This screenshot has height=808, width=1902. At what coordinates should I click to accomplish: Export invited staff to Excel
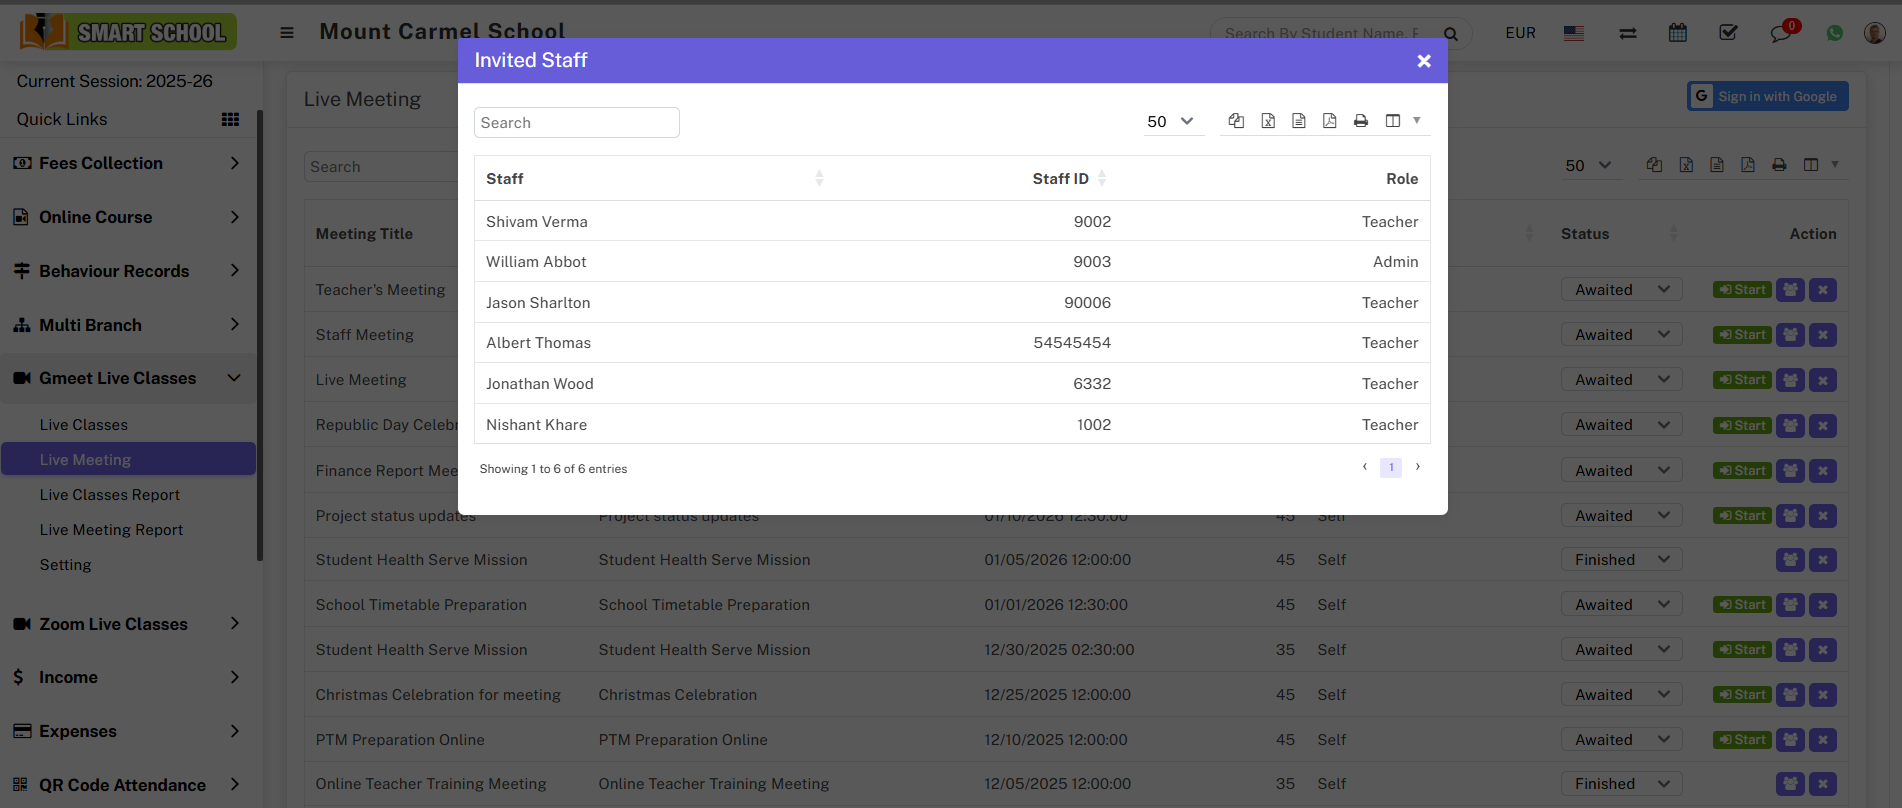pyautogui.click(x=1268, y=121)
